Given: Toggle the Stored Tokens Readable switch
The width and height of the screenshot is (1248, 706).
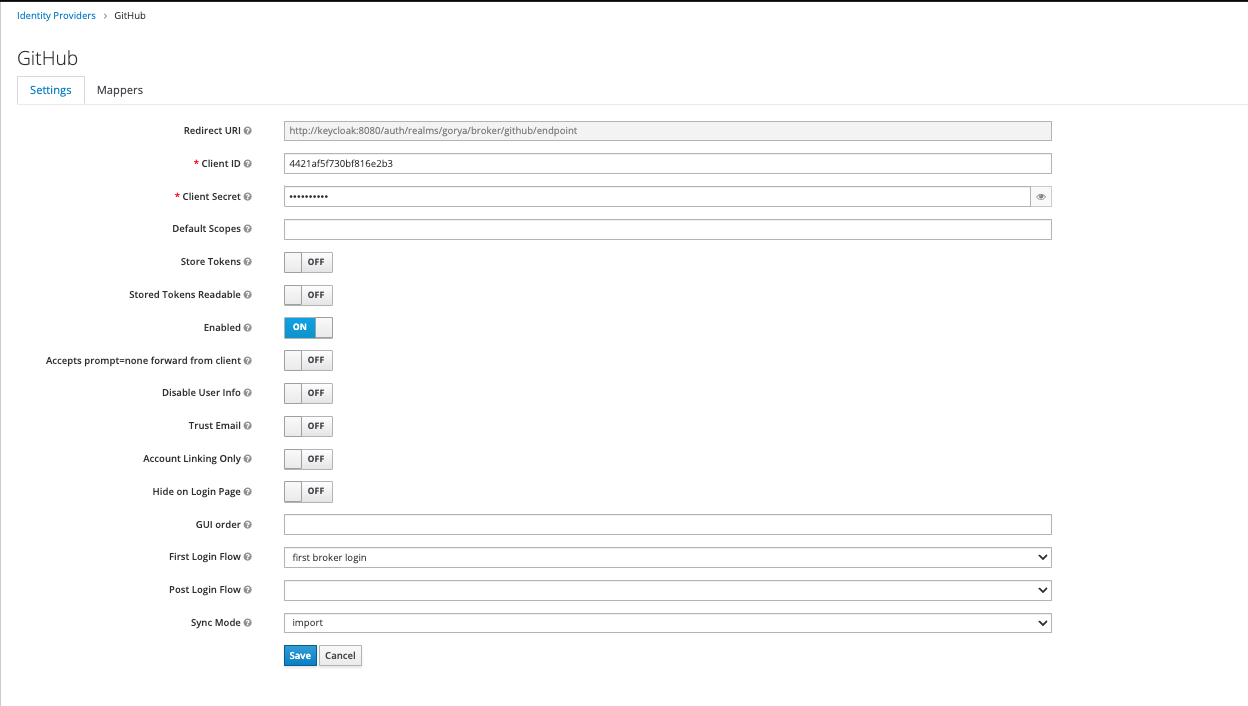Looking at the screenshot, I should point(308,295).
